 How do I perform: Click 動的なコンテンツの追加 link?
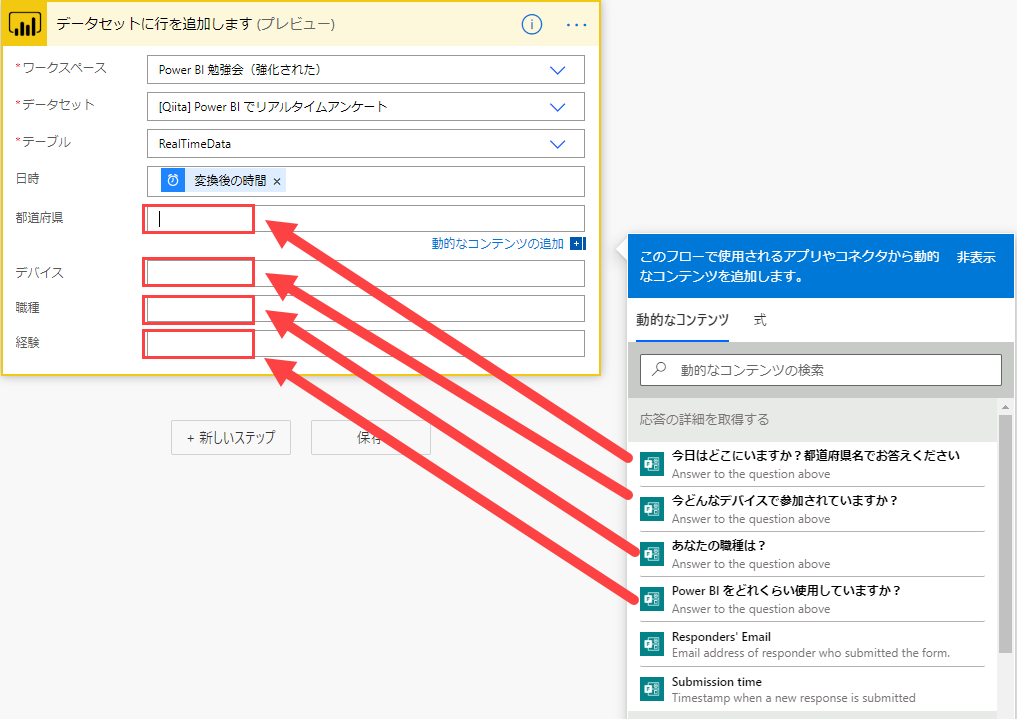click(x=497, y=244)
